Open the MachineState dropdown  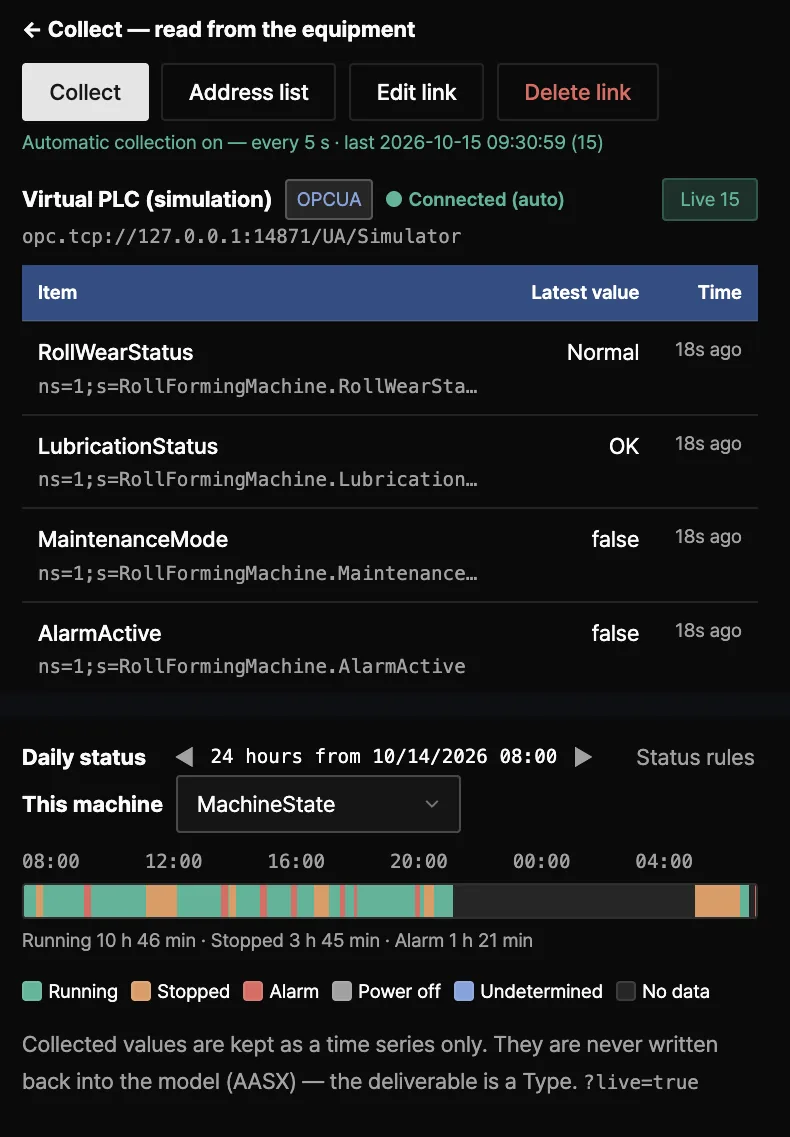(x=318, y=804)
